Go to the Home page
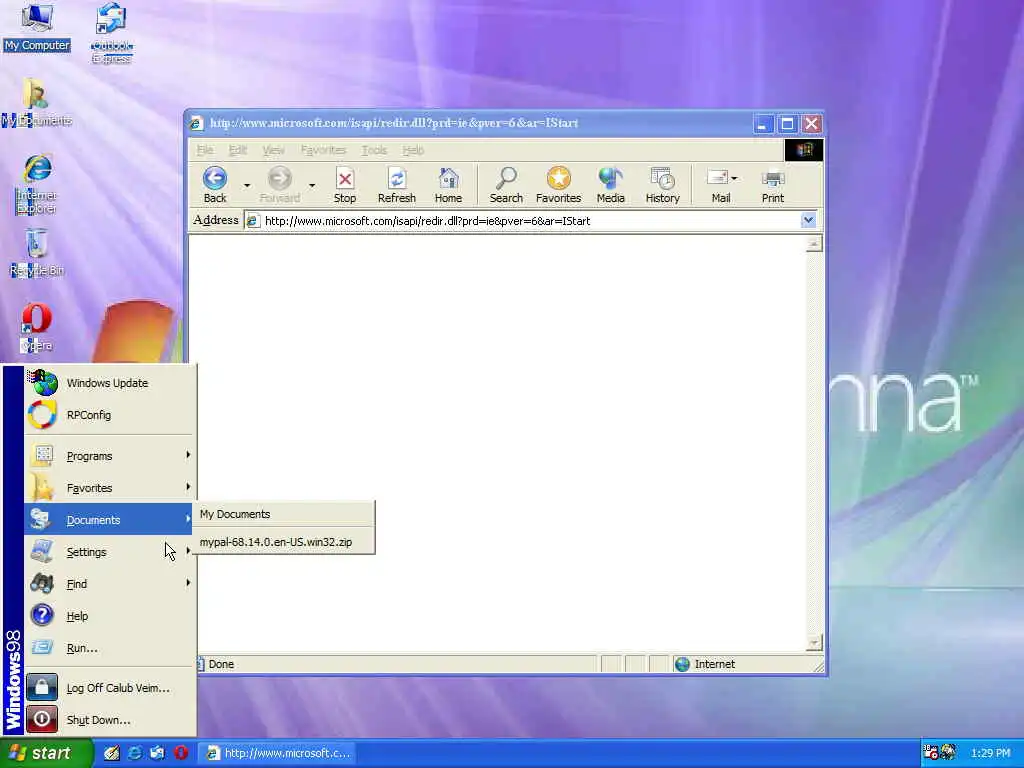This screenshot has width=1024, height=768. 448,185
